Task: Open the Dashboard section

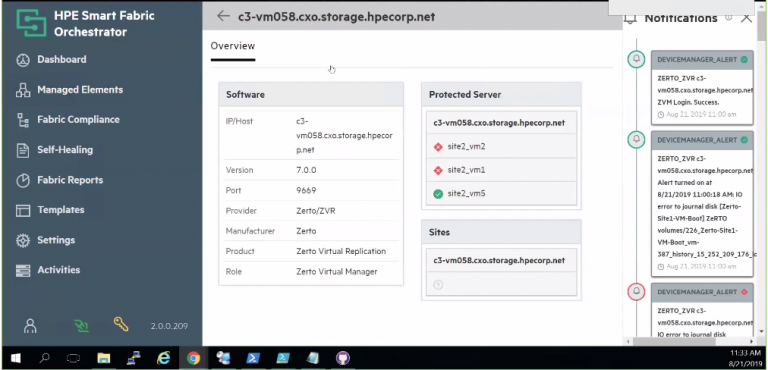Action: pyautogui.click(x=52, y=60)
